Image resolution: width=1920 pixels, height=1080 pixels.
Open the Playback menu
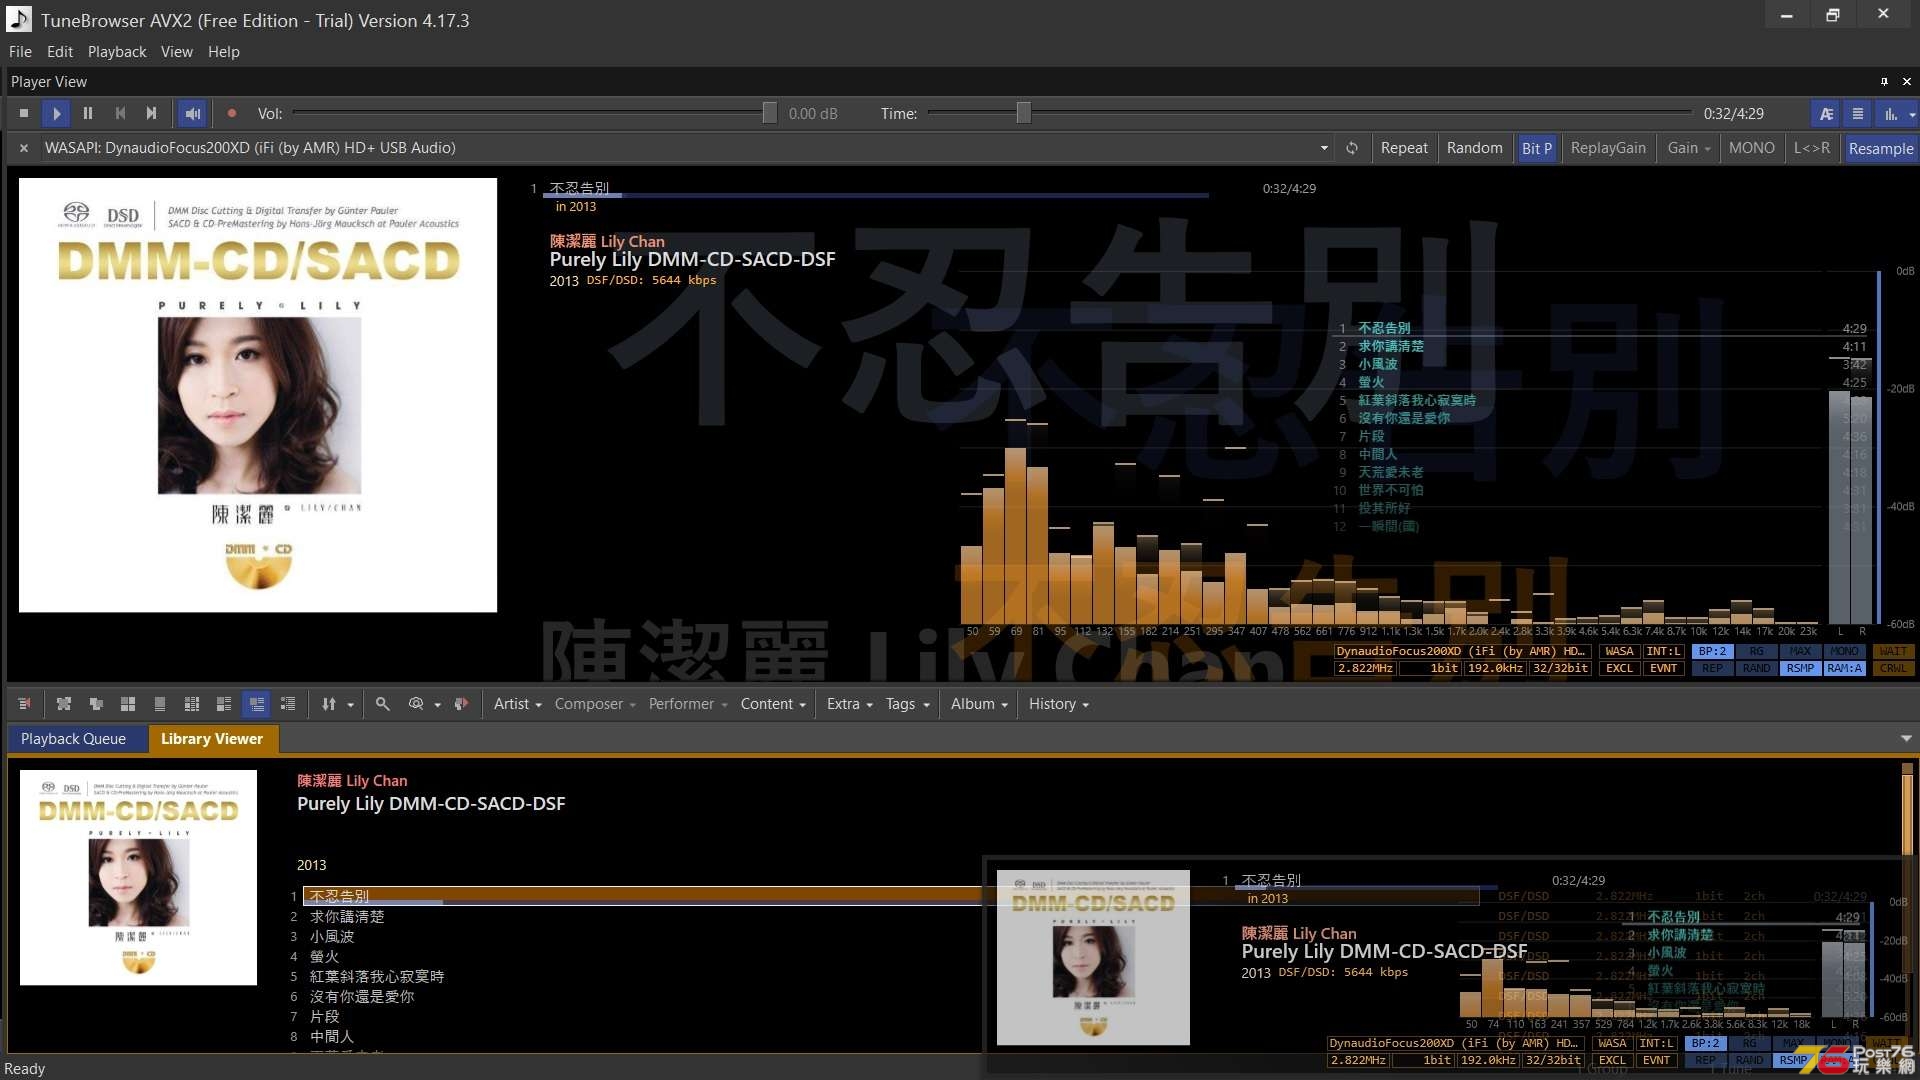(x=117, y=52)
